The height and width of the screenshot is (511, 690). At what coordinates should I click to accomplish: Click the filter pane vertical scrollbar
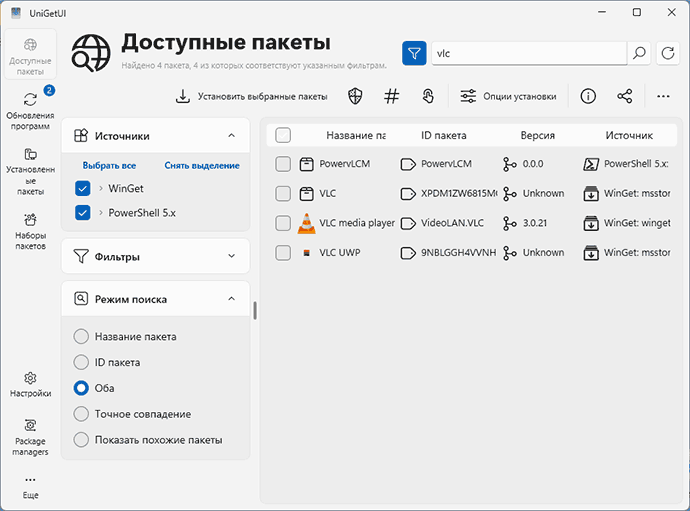255,311
